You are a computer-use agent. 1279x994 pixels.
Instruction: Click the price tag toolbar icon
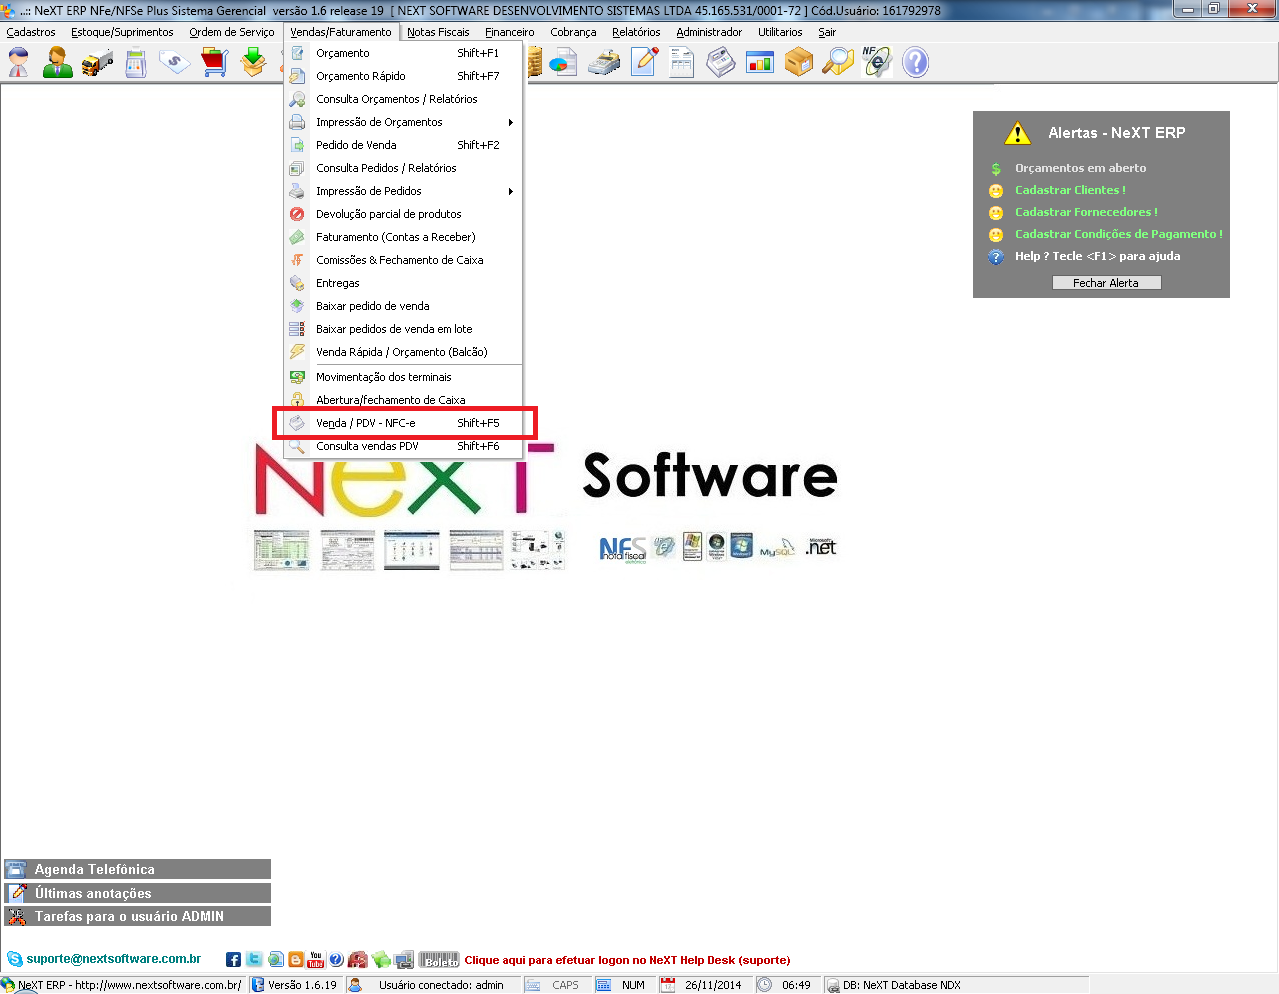click(174, 63)
